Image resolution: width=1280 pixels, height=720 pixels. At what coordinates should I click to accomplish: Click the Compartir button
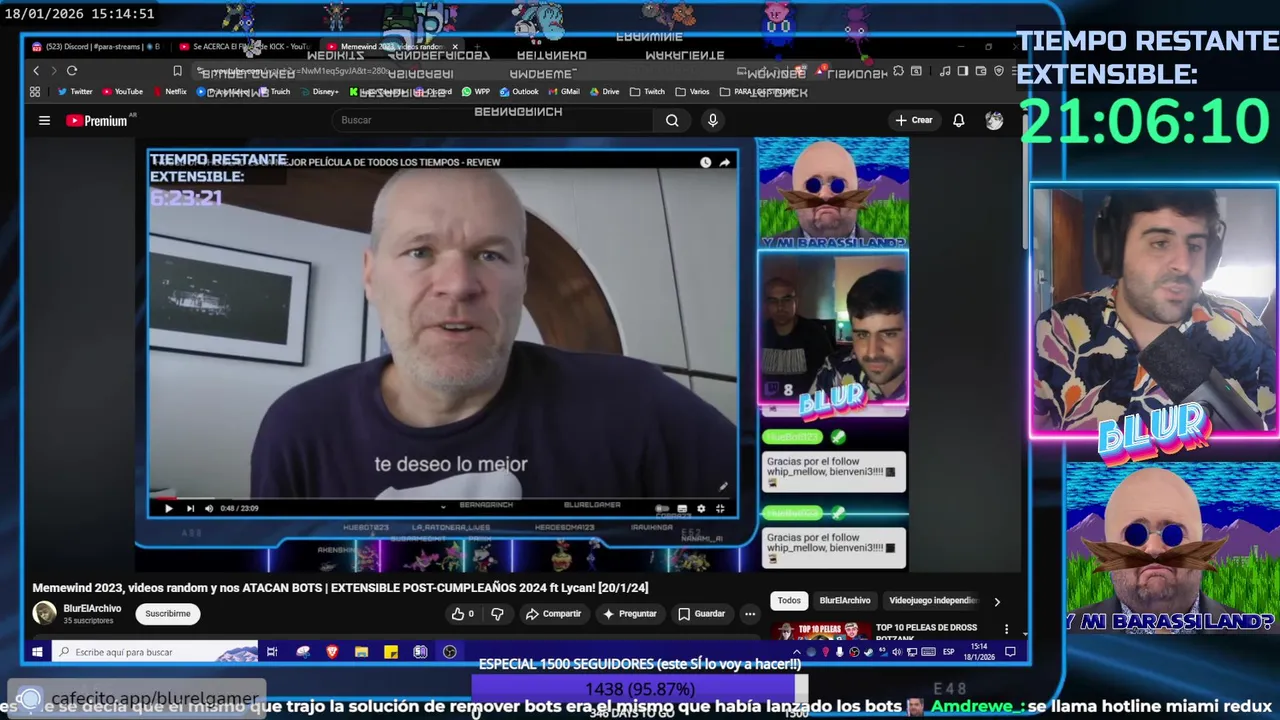click(553, 614)
